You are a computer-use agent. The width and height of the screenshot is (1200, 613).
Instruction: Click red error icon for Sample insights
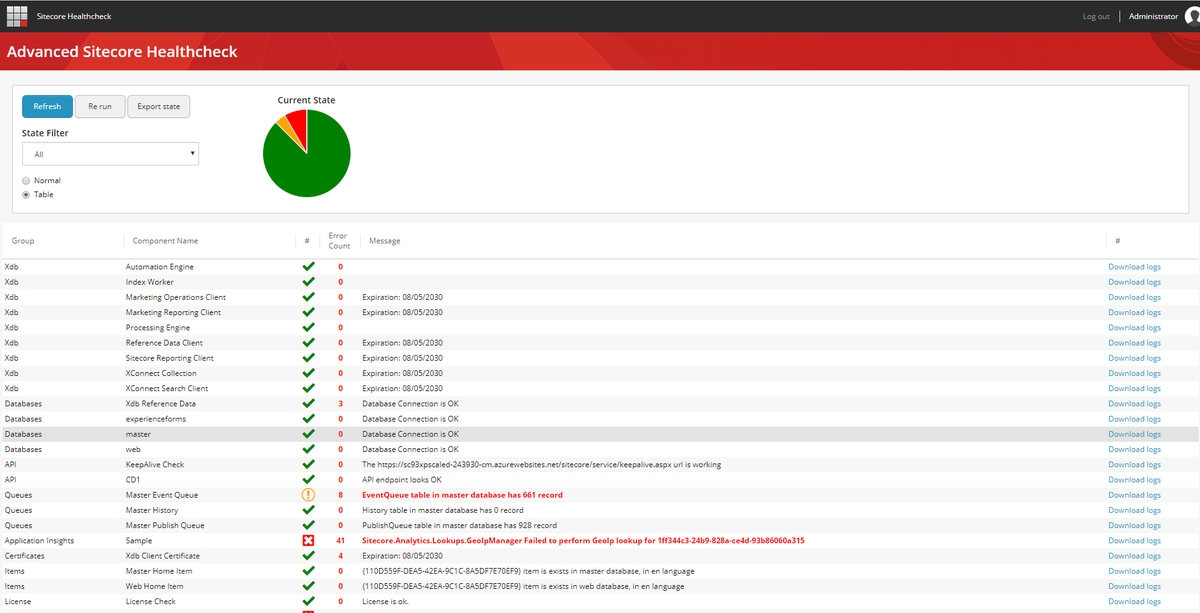(x=308, y=541)
